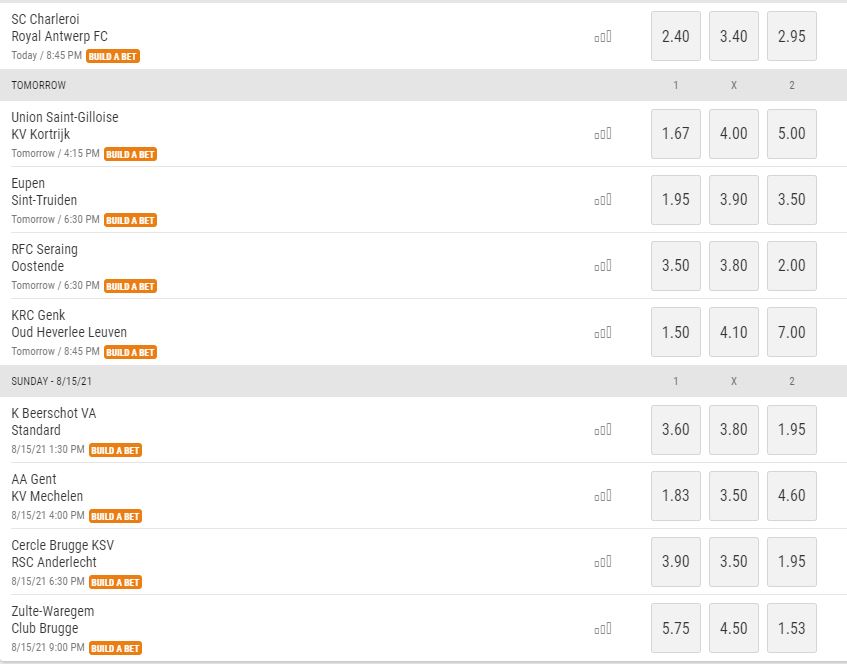Open stats icon for AA Gent match
Image resolution: width=847 pixels, height=664 pixels.
click(x=603, y=496)
